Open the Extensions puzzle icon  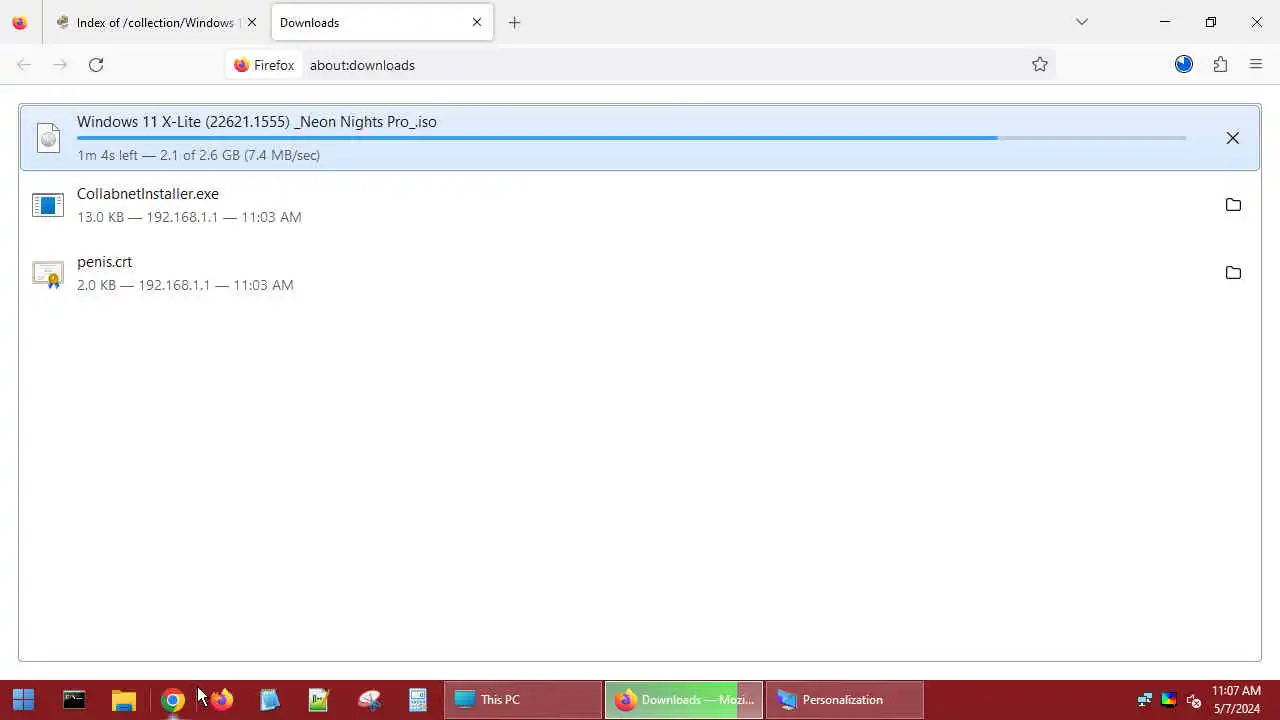click(x=1220, y=65)
